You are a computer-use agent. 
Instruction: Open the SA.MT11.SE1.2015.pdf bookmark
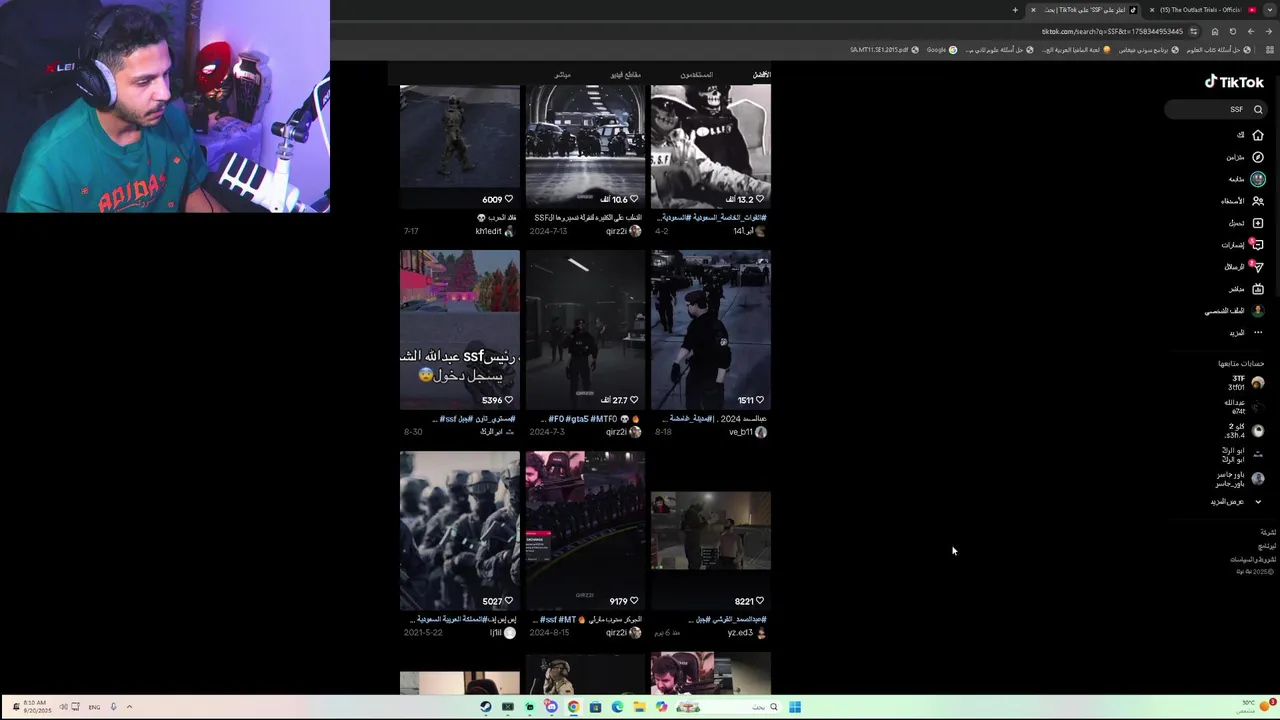pyautogui.click(x=884, y=50)
